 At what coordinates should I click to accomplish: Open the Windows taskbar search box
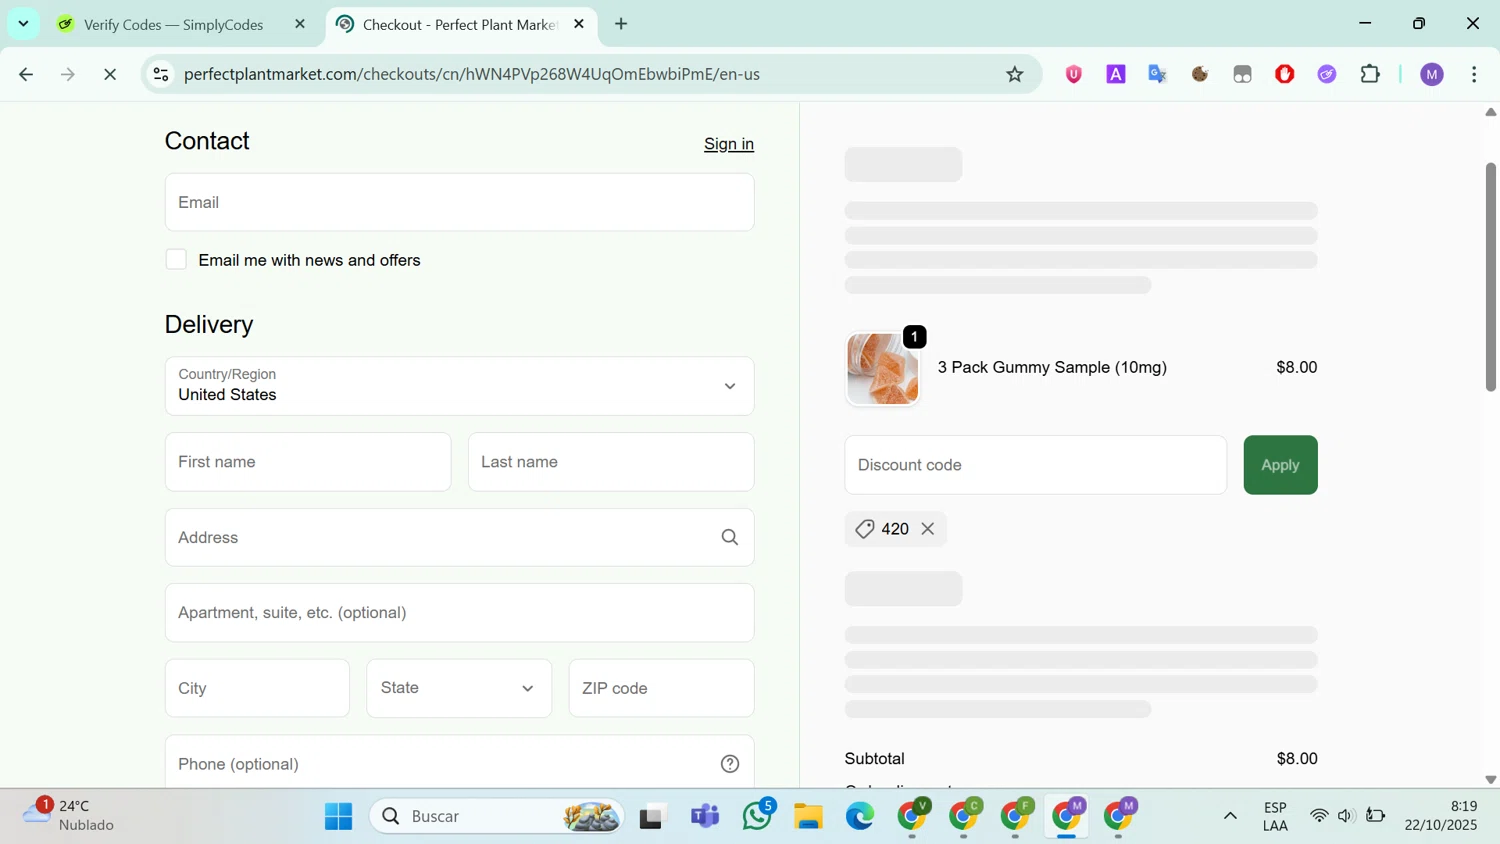[x=497, y=816]
